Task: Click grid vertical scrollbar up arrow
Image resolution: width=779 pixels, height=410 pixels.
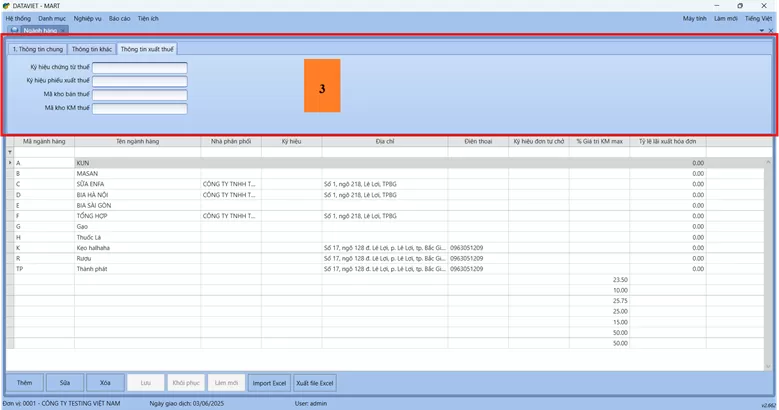Action: pos(768,162)
